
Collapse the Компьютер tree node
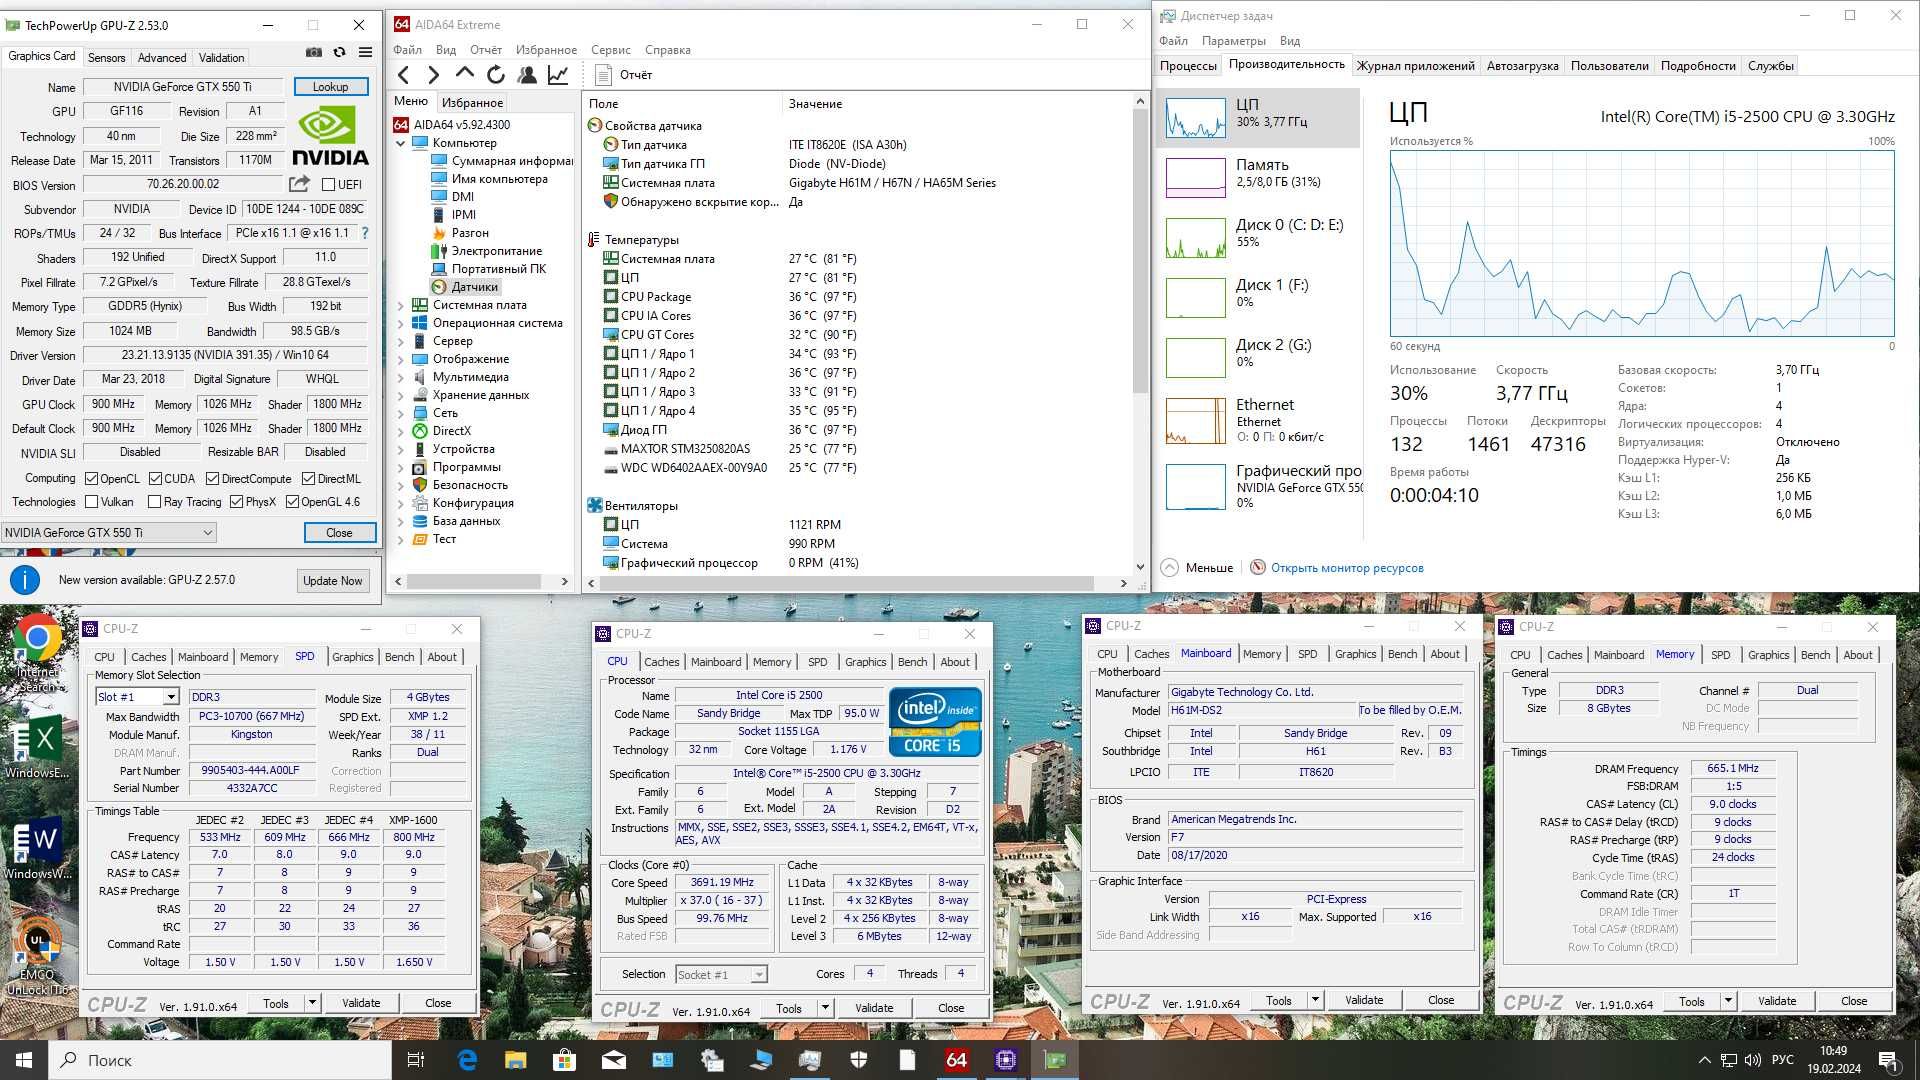[401, 143]
